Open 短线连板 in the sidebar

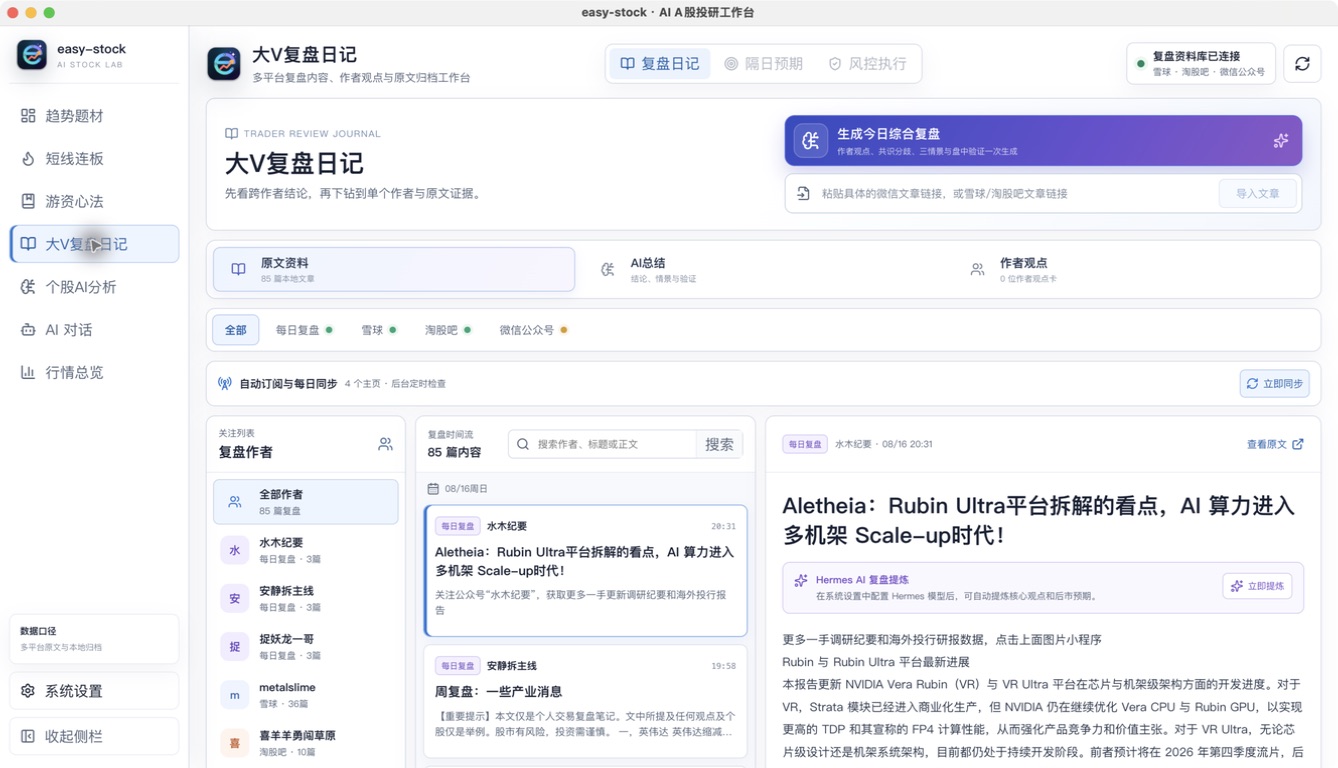click(x=94, y=159)
